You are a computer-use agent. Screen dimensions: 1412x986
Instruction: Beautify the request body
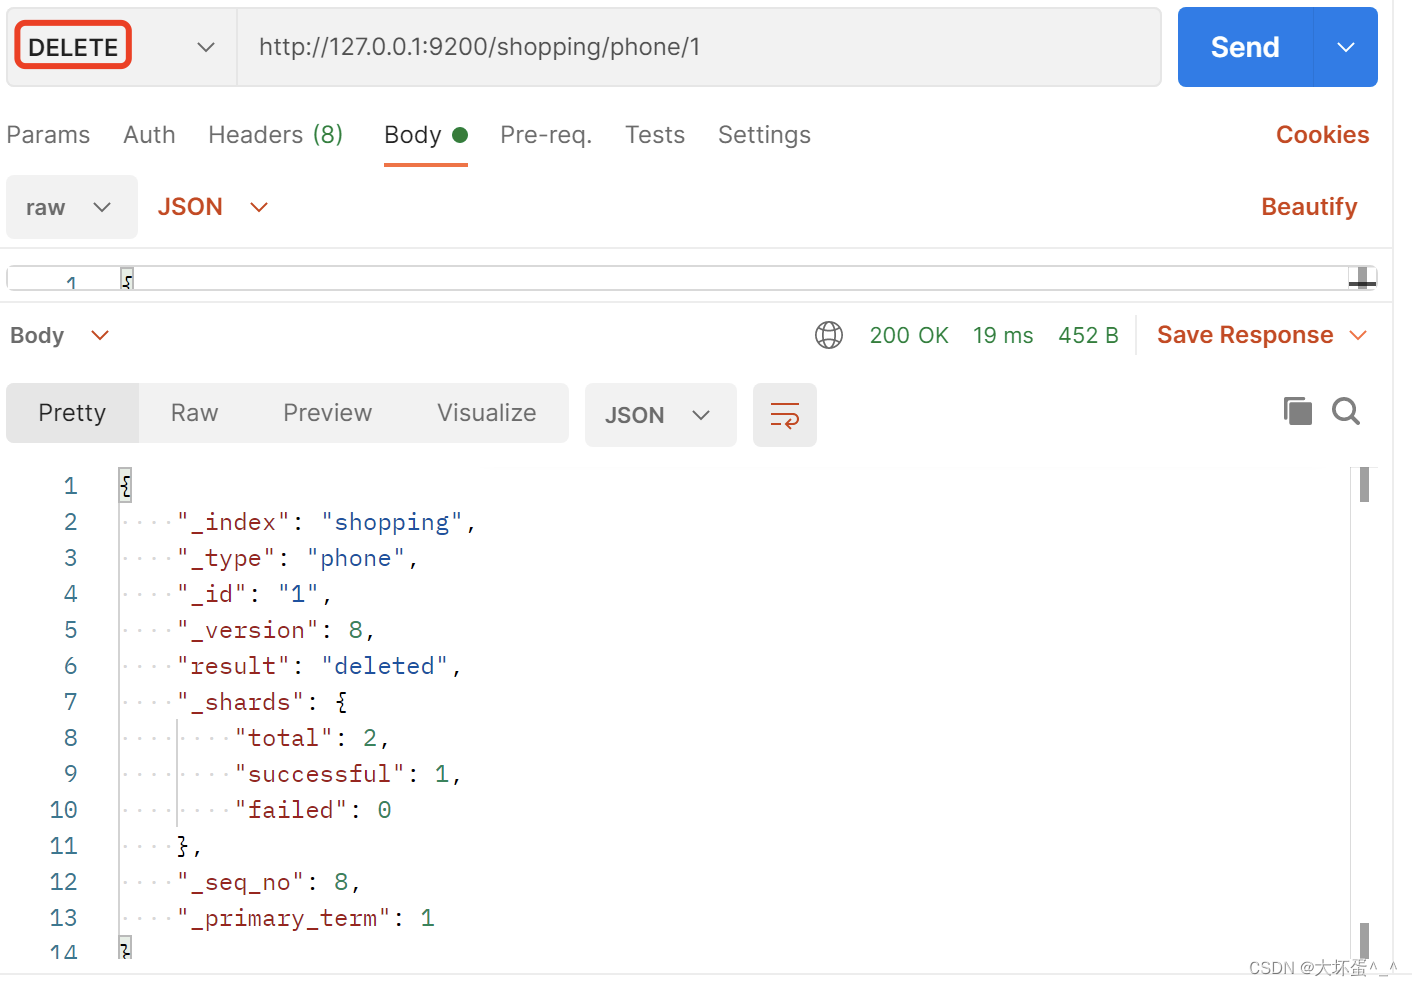click(1309, 207)
